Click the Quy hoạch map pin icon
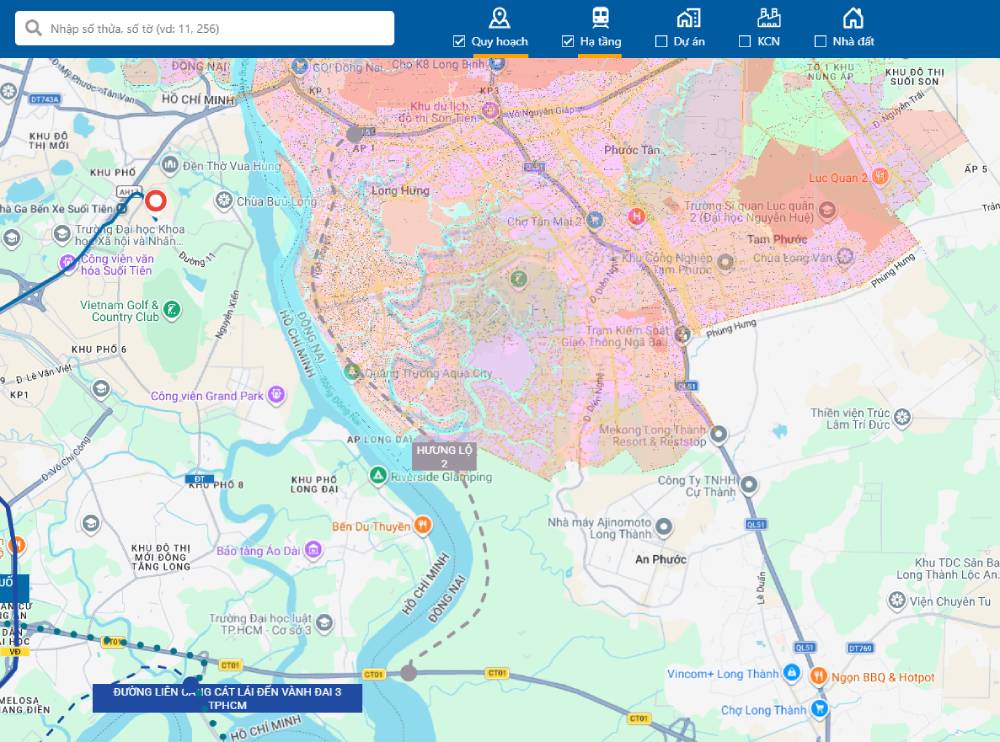 point(499,17)
